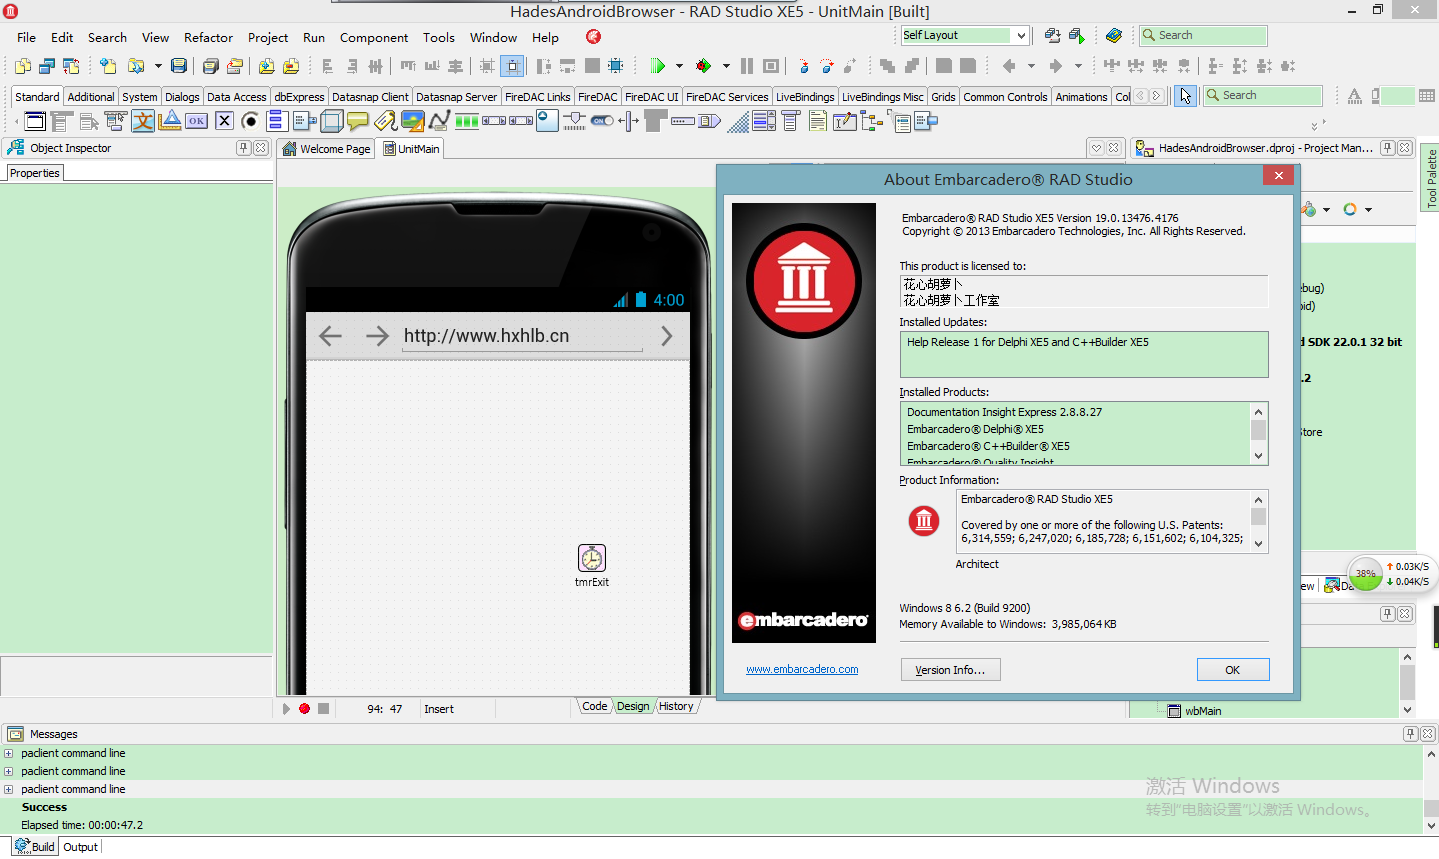Click the IDE Insight search field
Image resolution: width=1439 pixels, height=859 pixels.
click(1204, 35)
